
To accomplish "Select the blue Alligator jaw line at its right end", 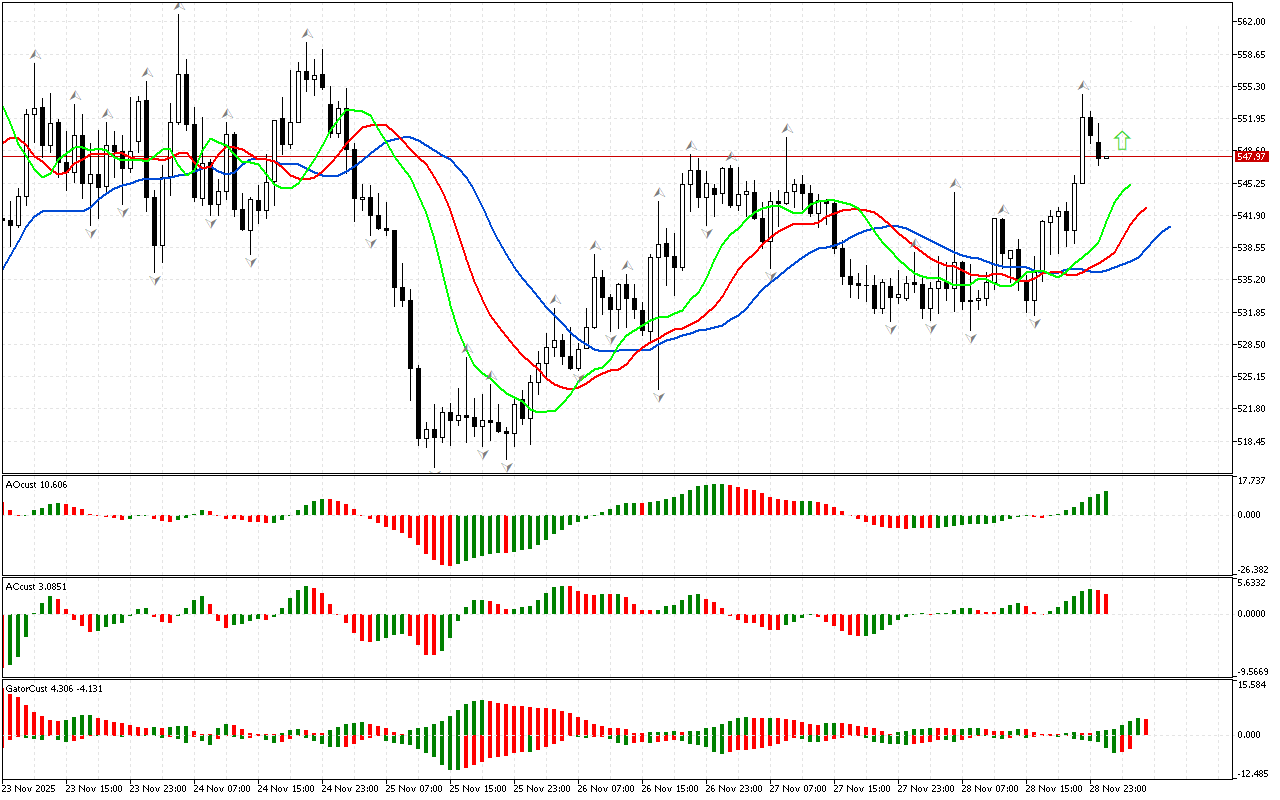I will coord(1167,228).
